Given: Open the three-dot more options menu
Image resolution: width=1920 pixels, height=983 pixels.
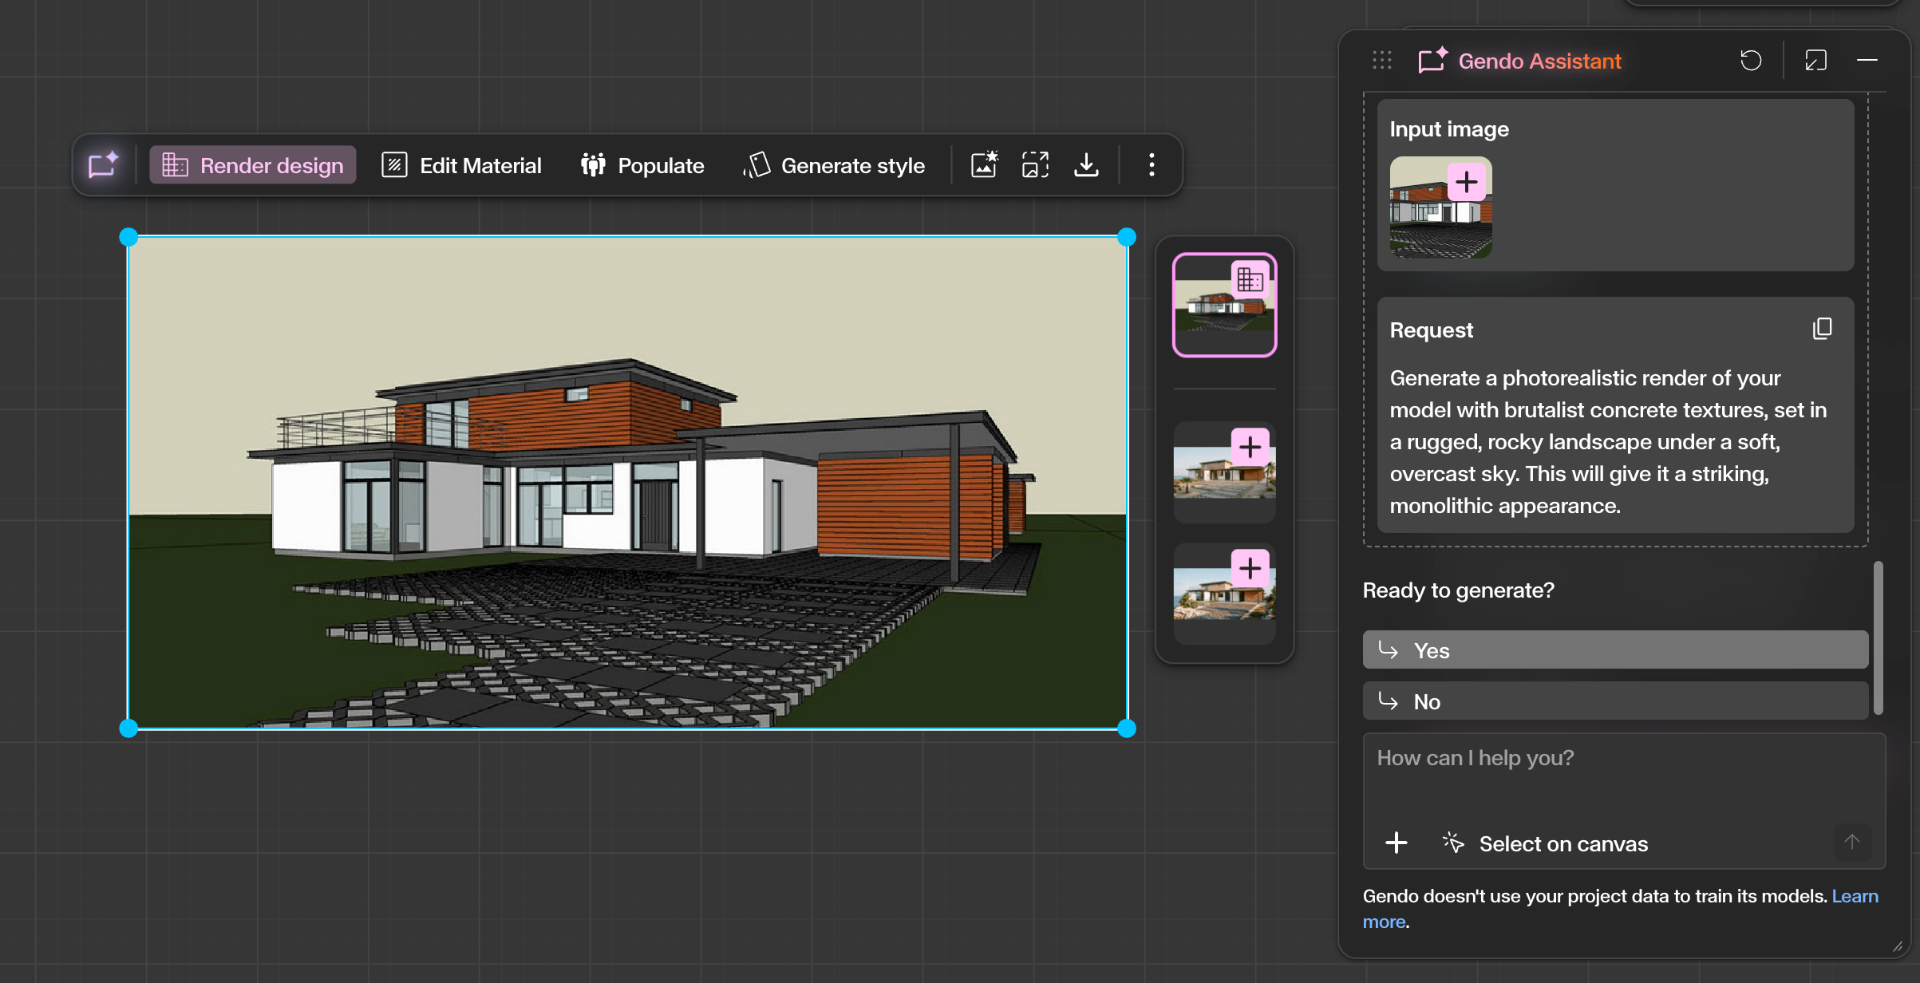Looking at the screenshot, I should (1152, 165).
